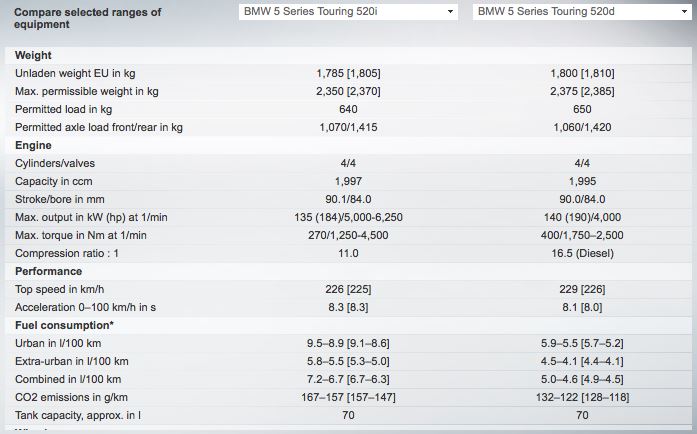Click the stroke/bore value 90.1/84.0
The height and width of the screenshot is (434, 697).
click(x=348, y=199)
